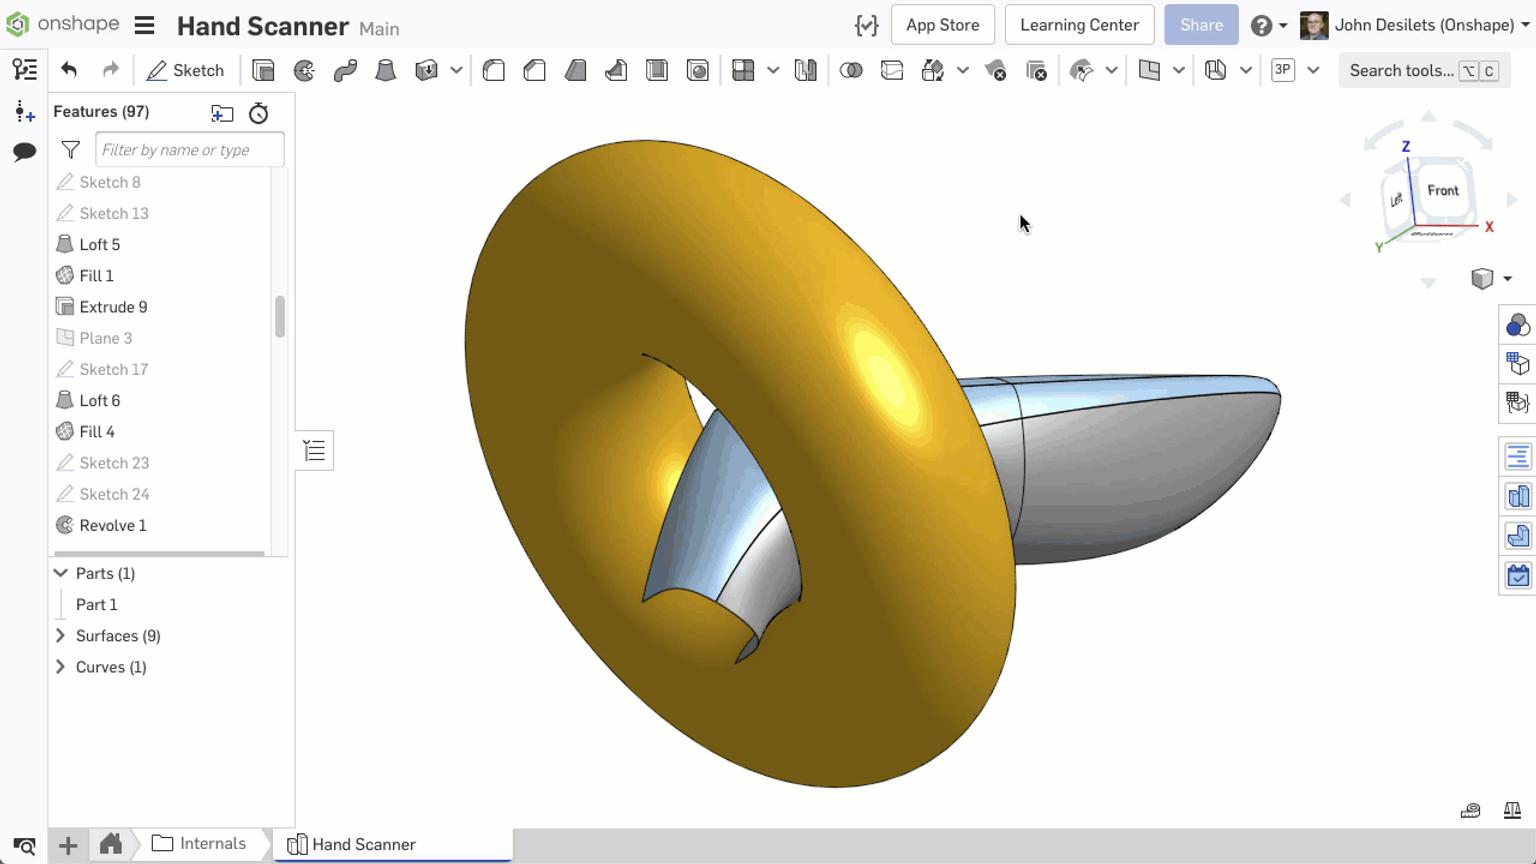Select the Revolve tool
The height and width of the screenshot is (864, 1536).
click(304, 70)
